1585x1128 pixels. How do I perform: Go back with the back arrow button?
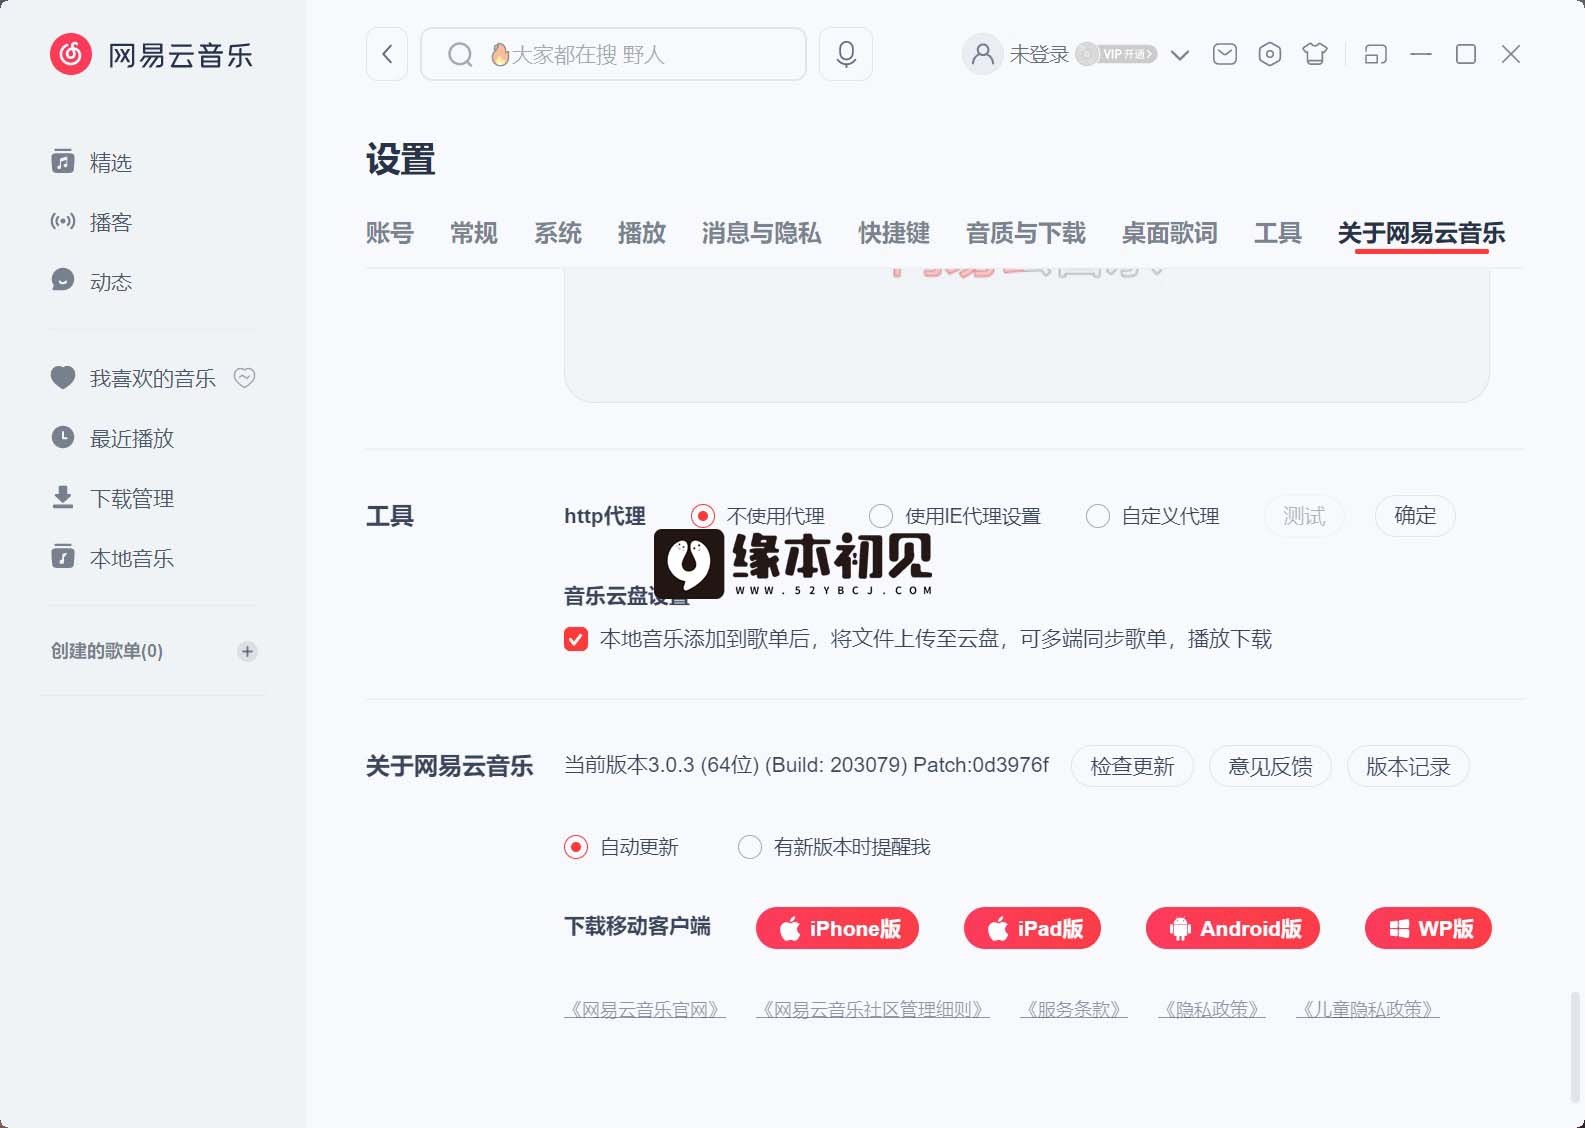pyautogui.click(x=387, y=54)
